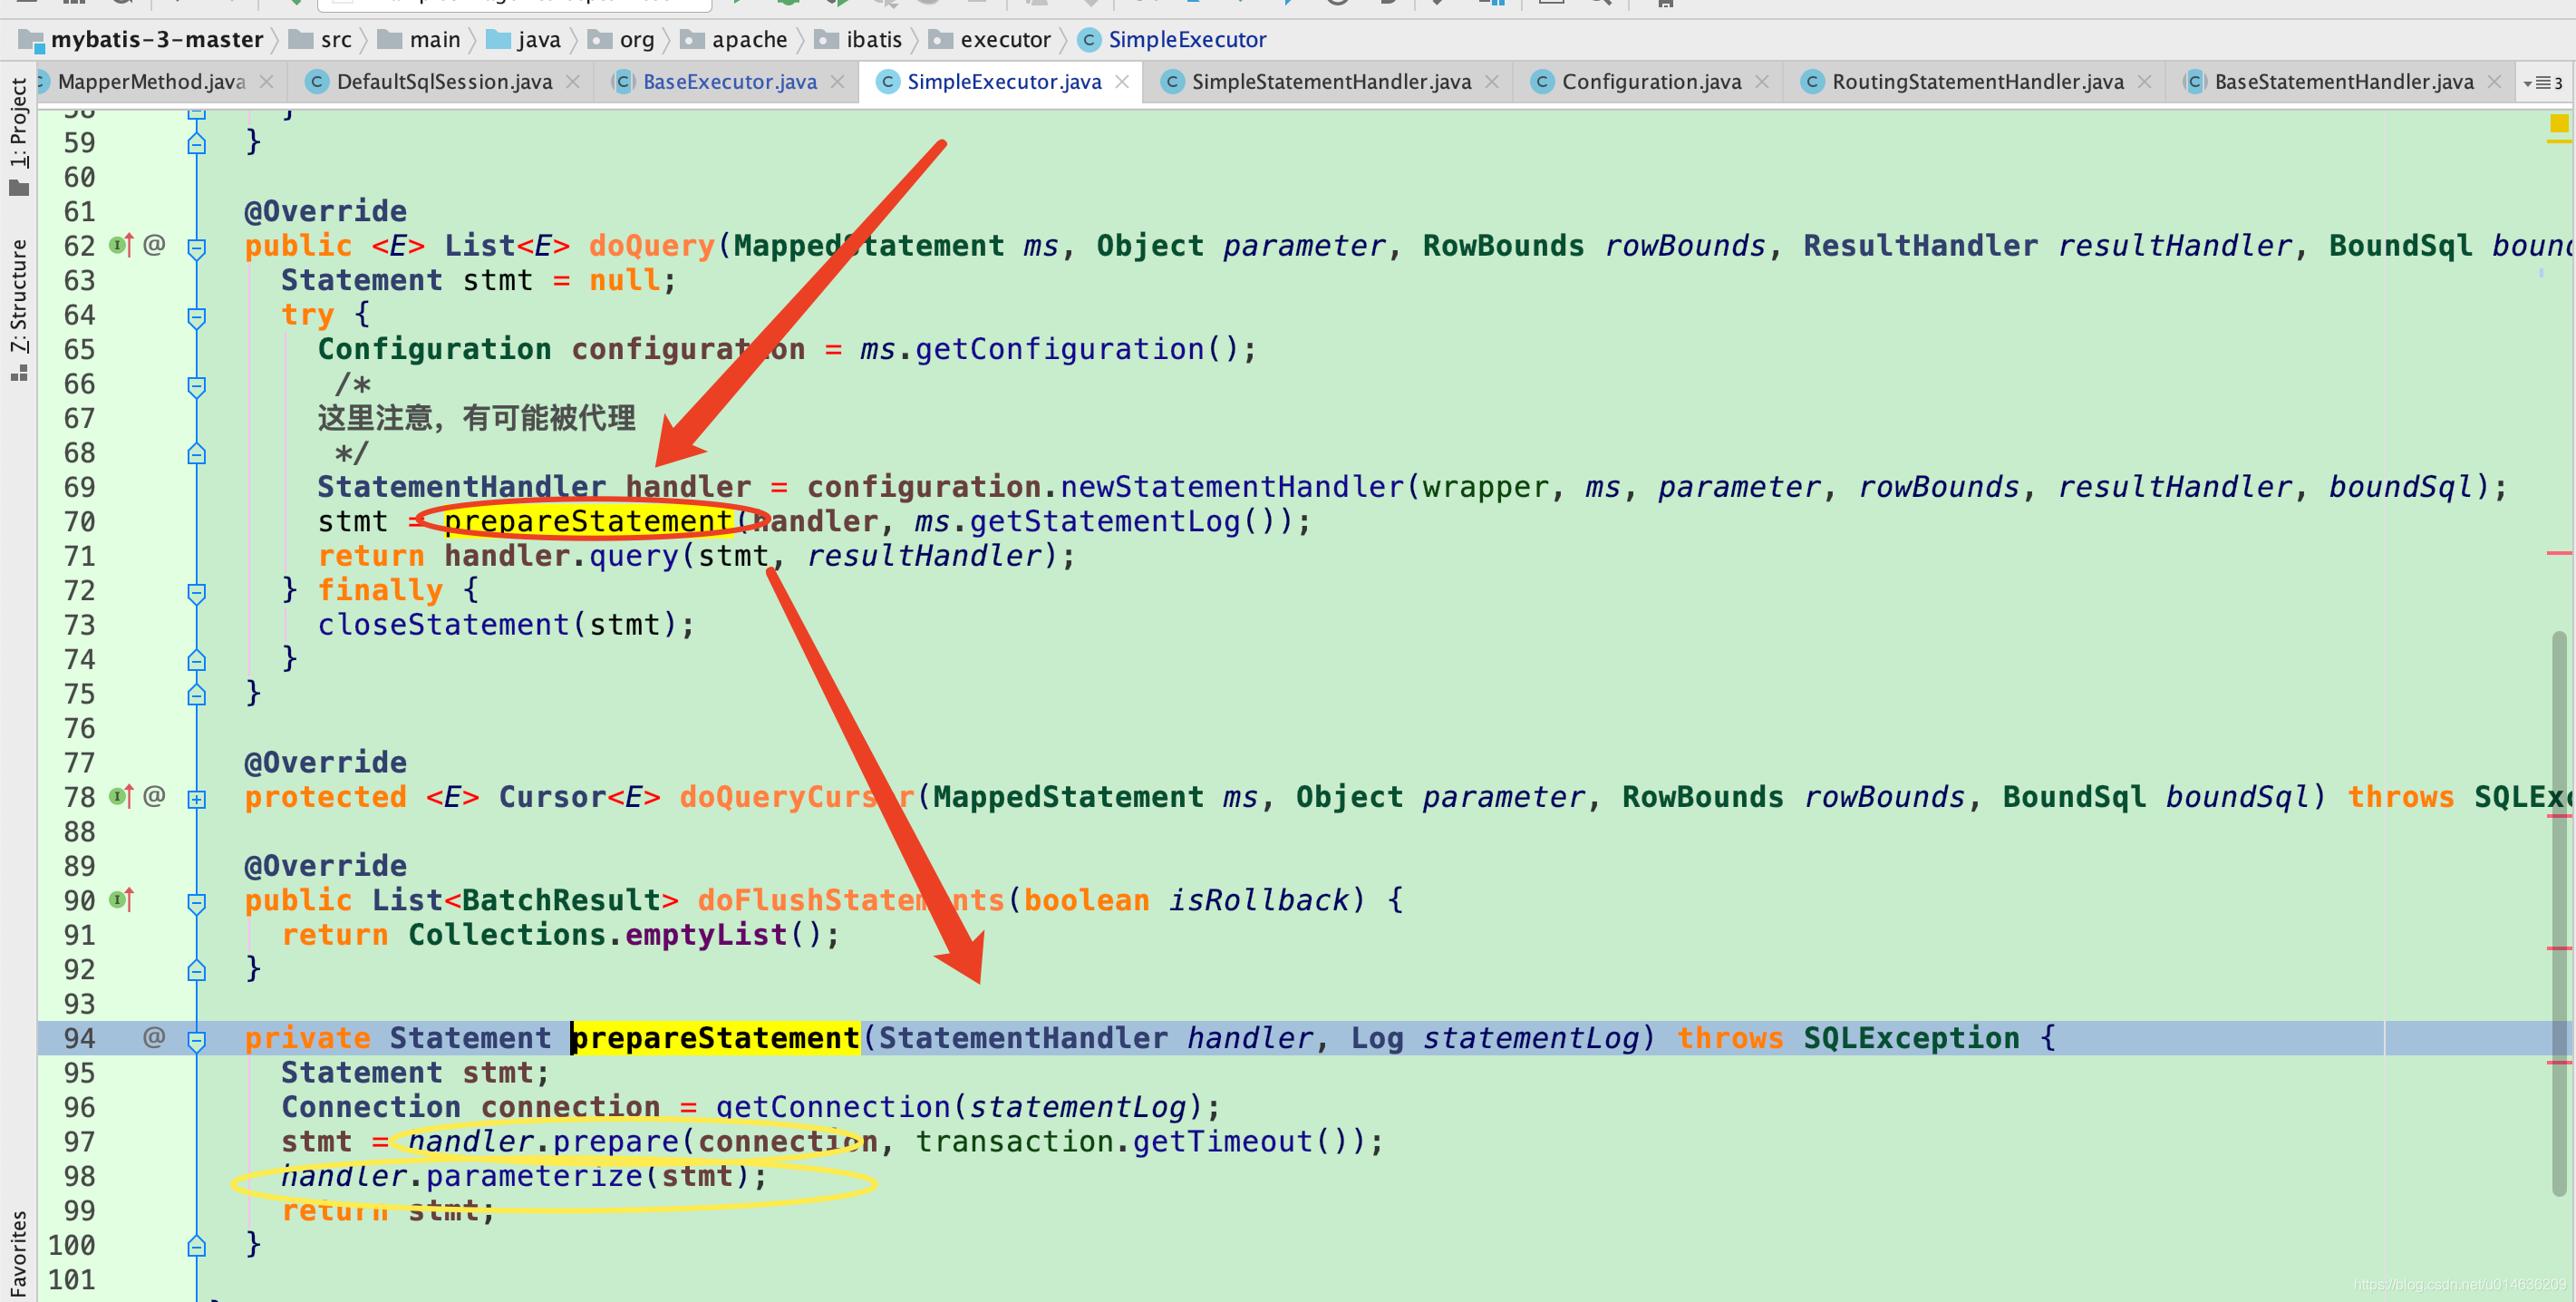The width and height of the screenshot is (2576, 1302).
Task: Click fold end marker on line 75
Action: click(x=197, y=694)
